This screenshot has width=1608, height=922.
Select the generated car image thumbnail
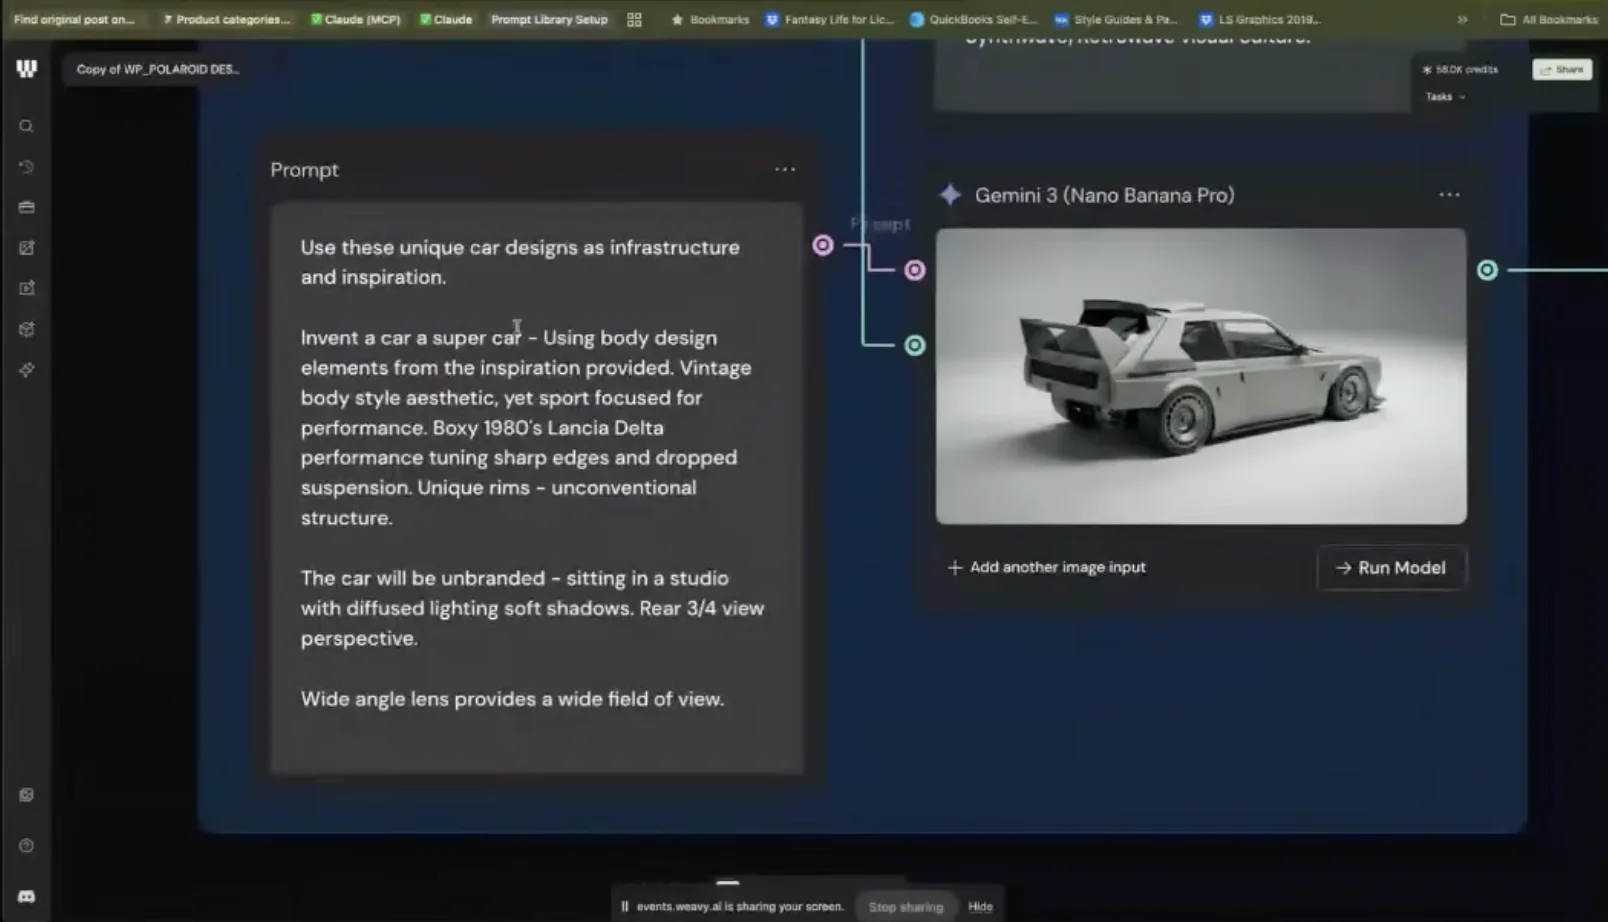coord(1201,376)
